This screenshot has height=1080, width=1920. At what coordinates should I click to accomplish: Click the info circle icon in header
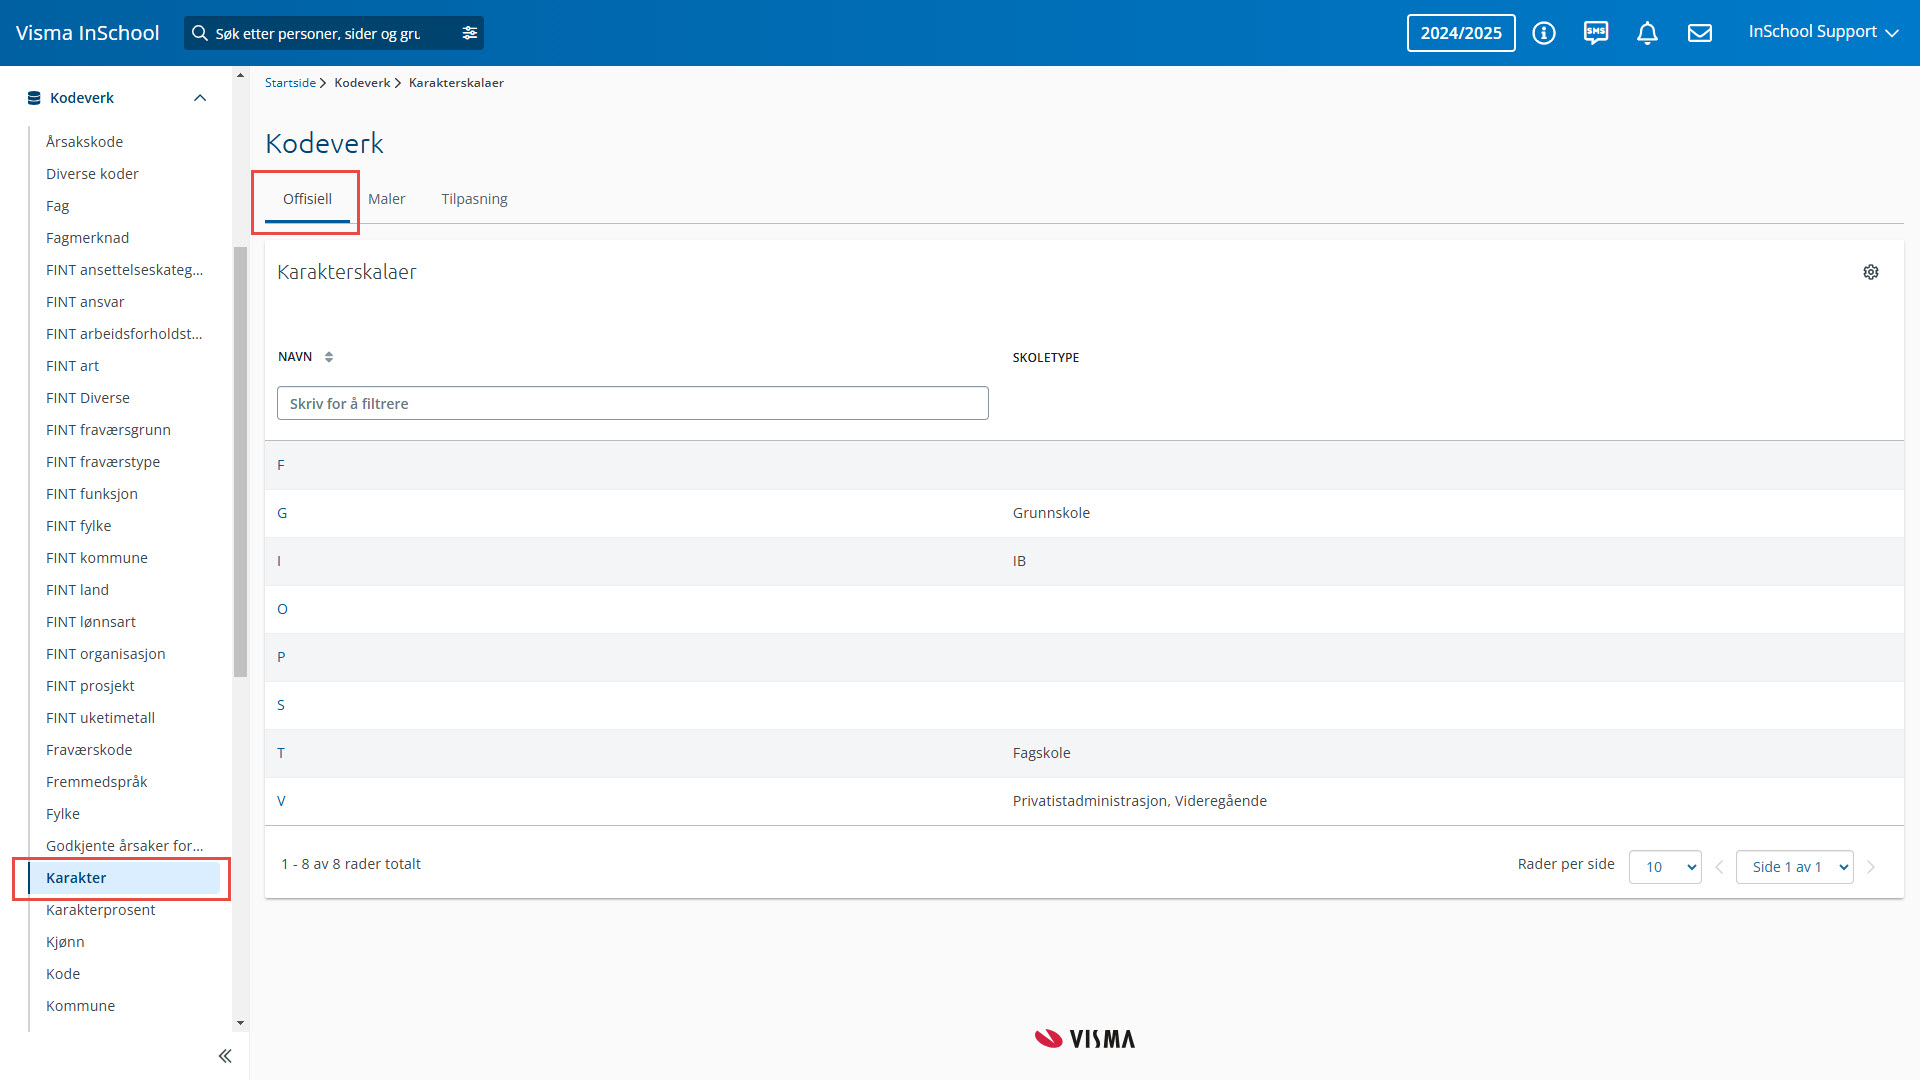coord(1544,33)
